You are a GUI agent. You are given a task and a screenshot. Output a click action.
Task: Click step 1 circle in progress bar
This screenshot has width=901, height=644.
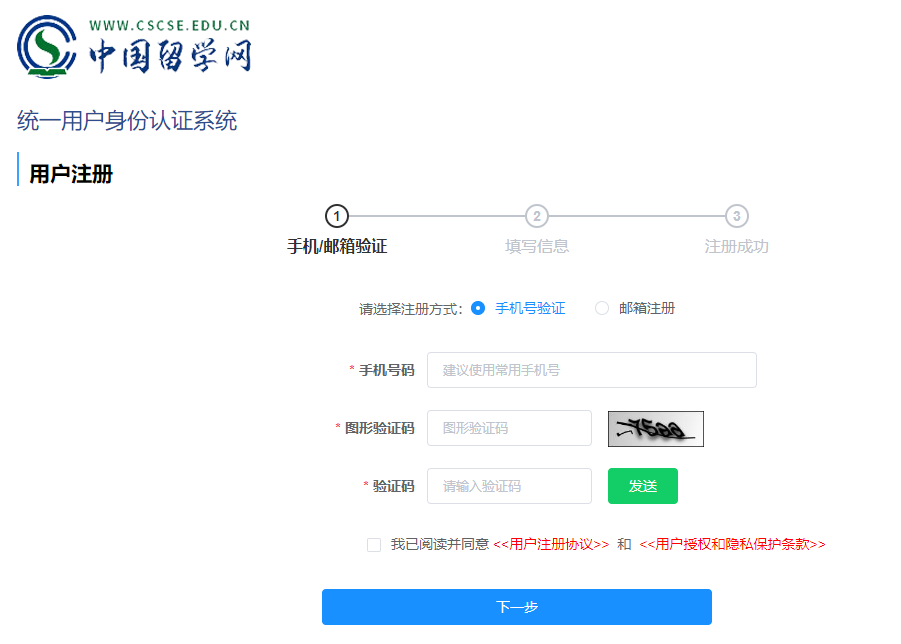point(337,217)
